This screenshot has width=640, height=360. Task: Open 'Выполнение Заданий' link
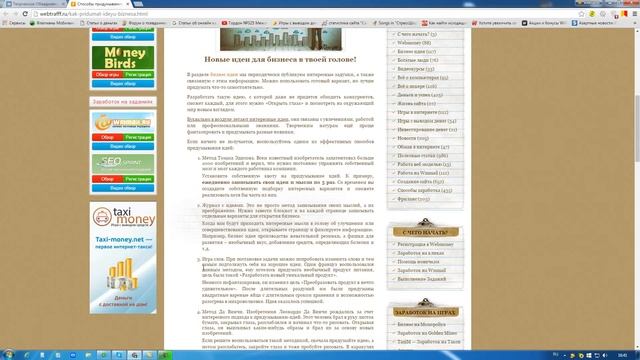422,279
